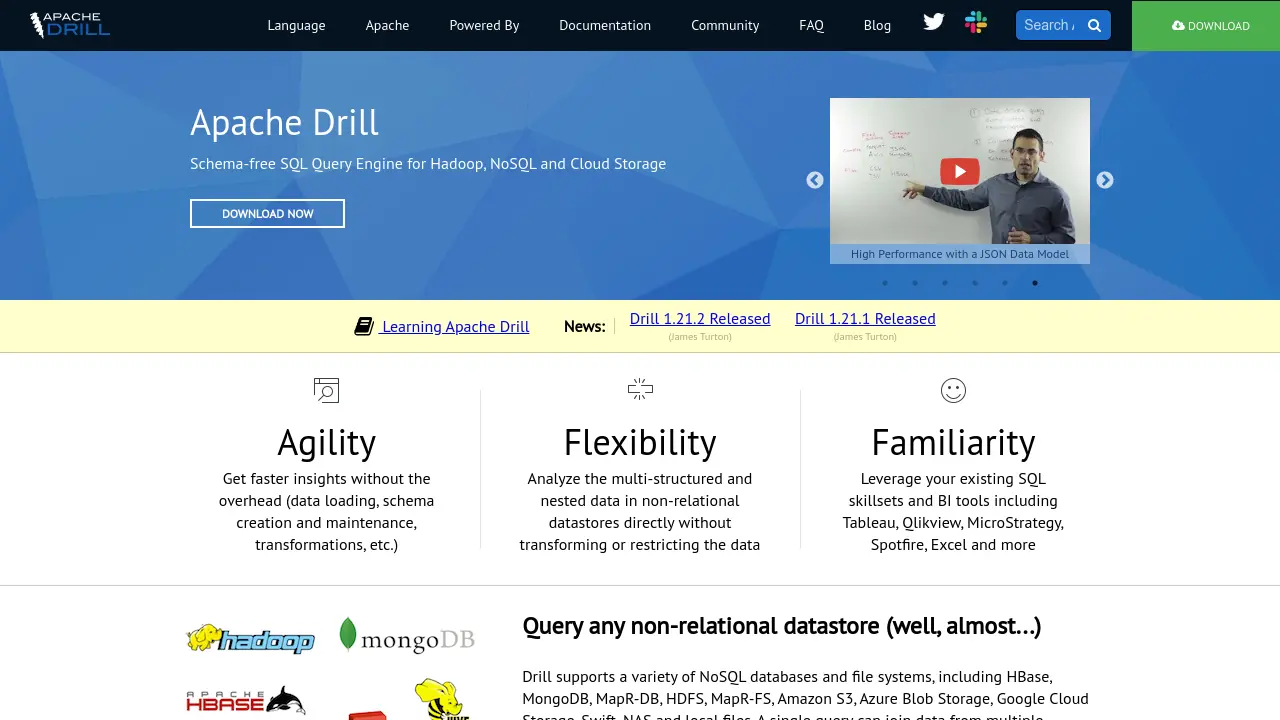This screenshot has width=1280, height=720.
Task: Open the Blog page
Action: (877, 25)
